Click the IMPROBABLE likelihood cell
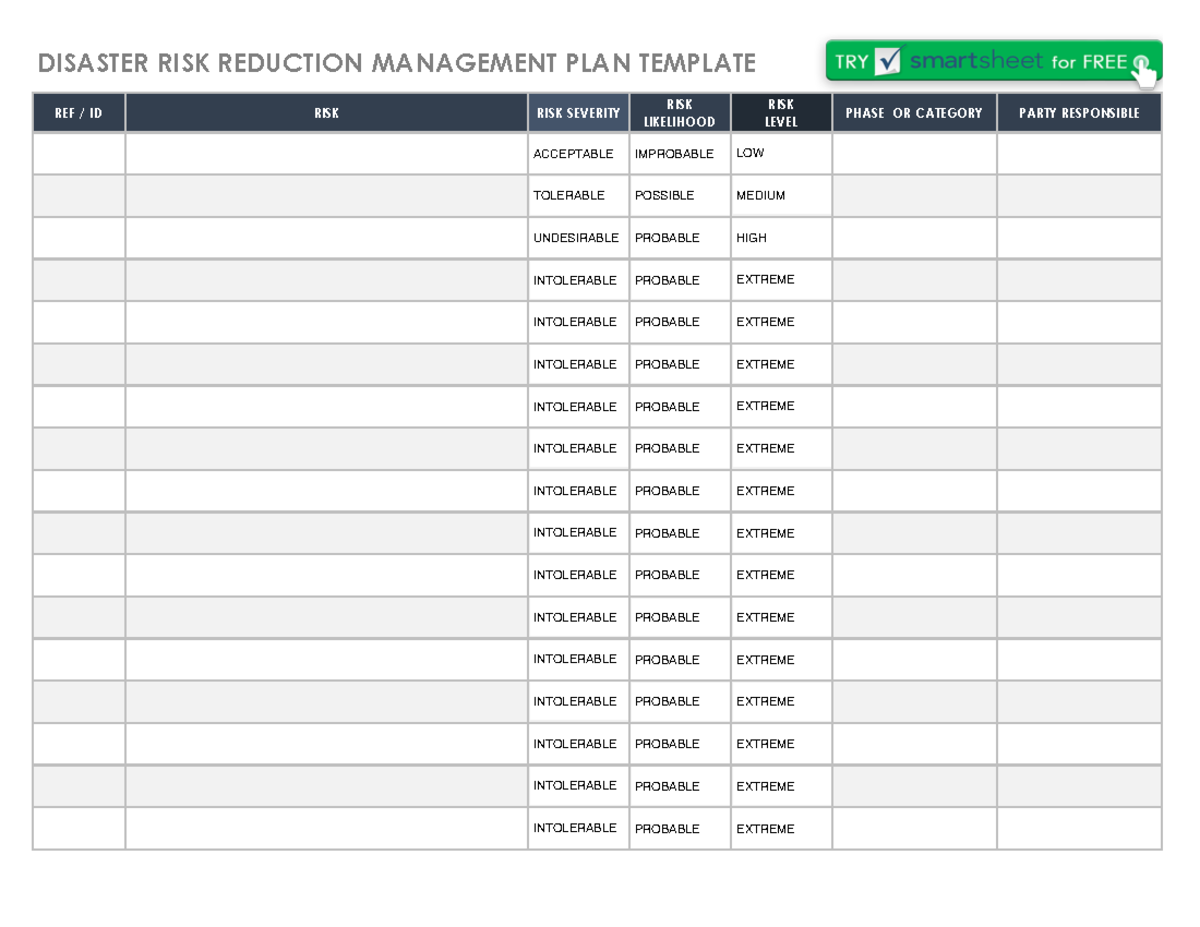This screenshot has width=1200, height=927. click(680, 154)
